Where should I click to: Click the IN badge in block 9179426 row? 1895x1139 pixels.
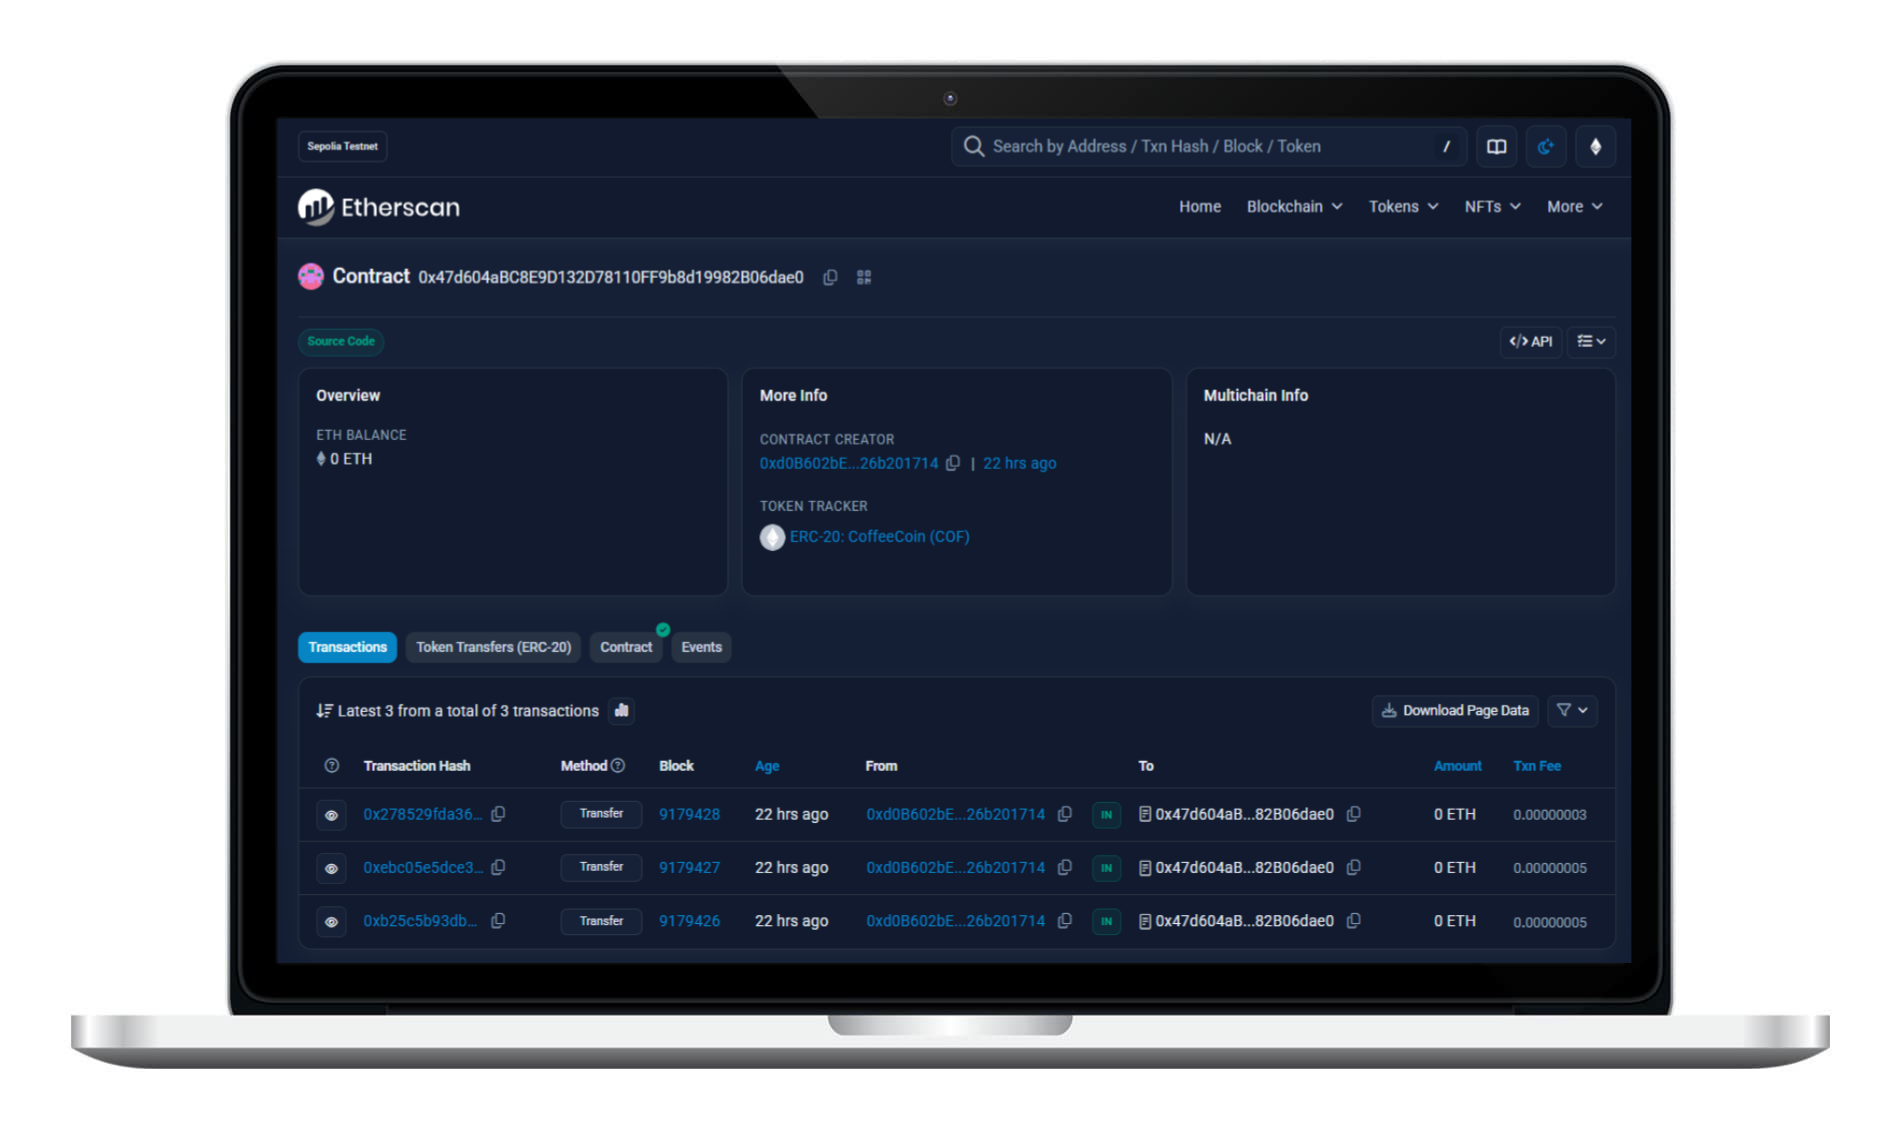[x=1106, y=922]
